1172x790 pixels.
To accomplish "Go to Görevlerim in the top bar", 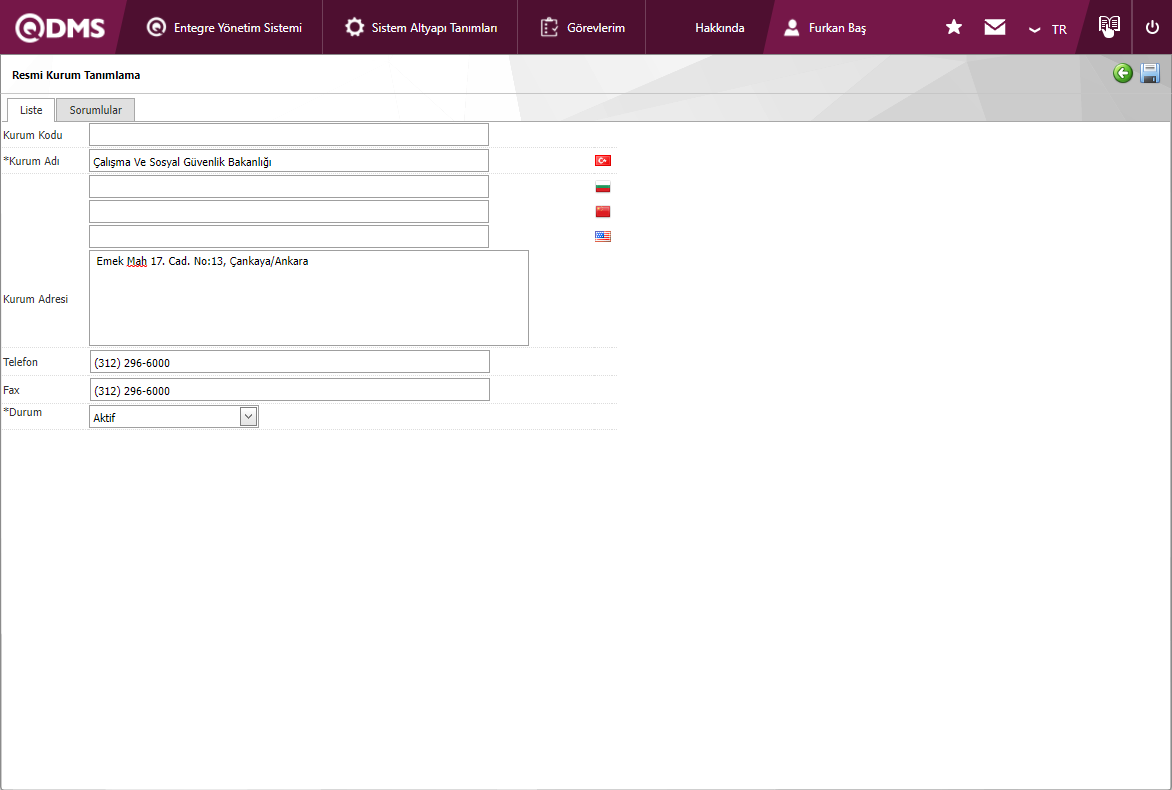I will 582,28.
